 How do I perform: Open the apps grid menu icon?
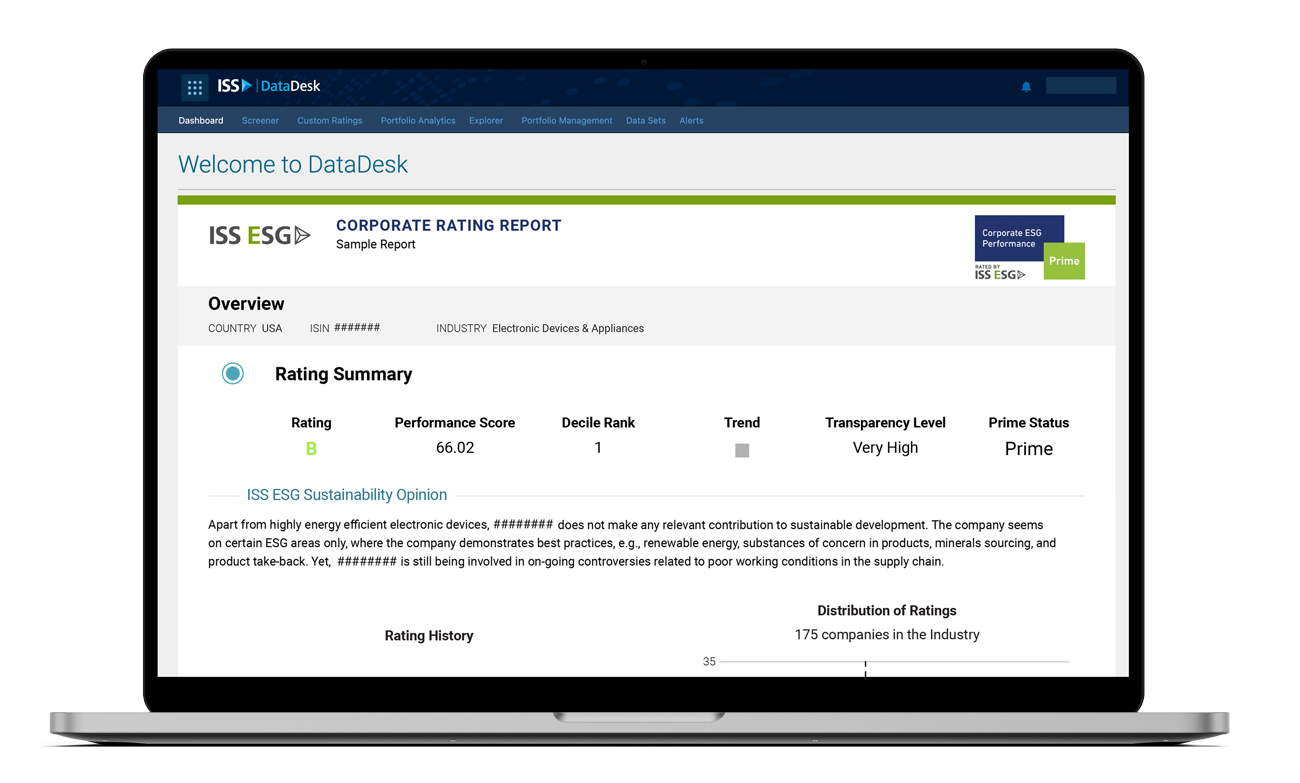tap(195, 87)
